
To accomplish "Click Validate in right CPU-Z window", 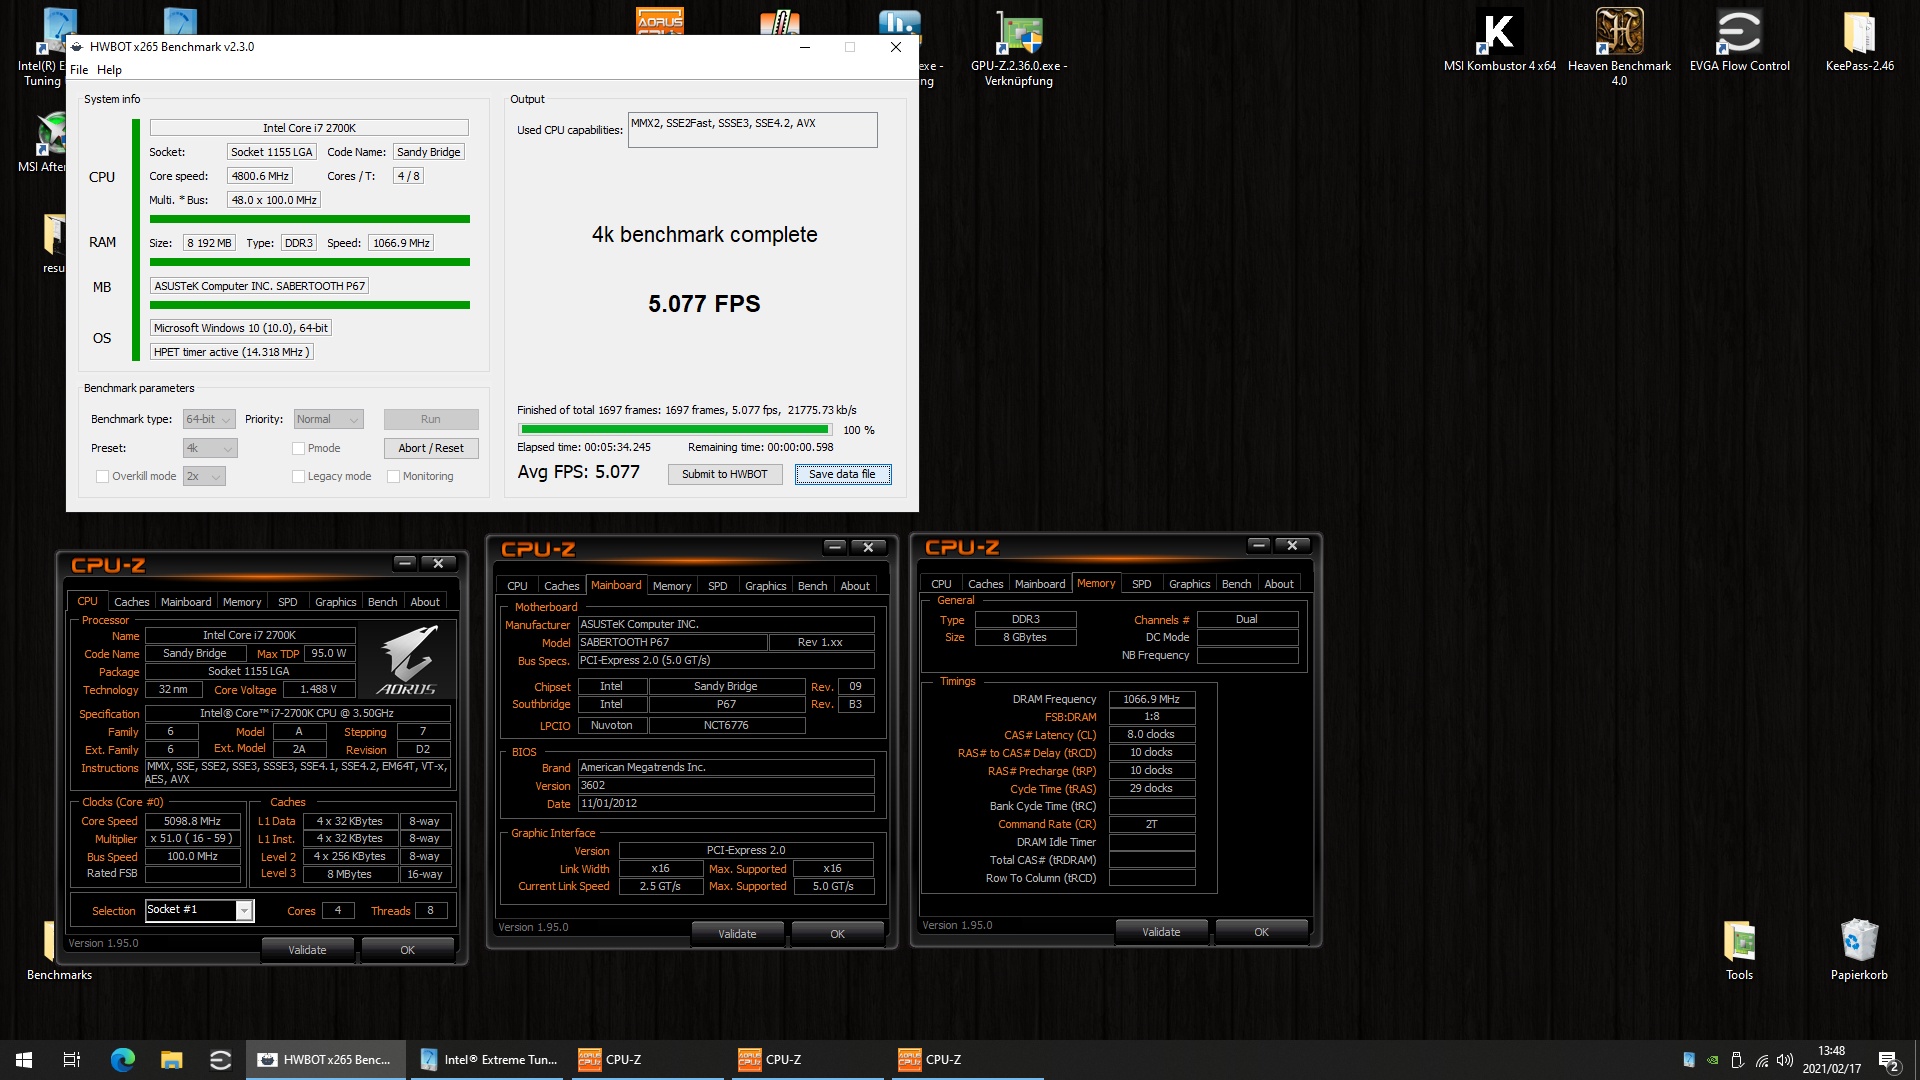I will click(x=1161, y=932).
